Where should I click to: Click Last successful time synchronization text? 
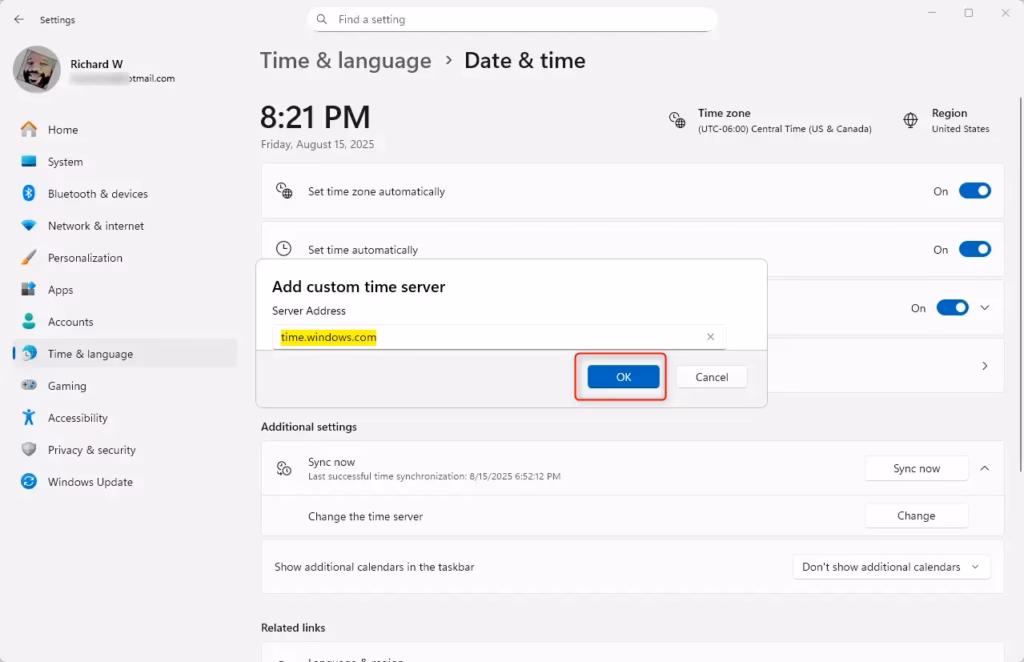(434, 477)
